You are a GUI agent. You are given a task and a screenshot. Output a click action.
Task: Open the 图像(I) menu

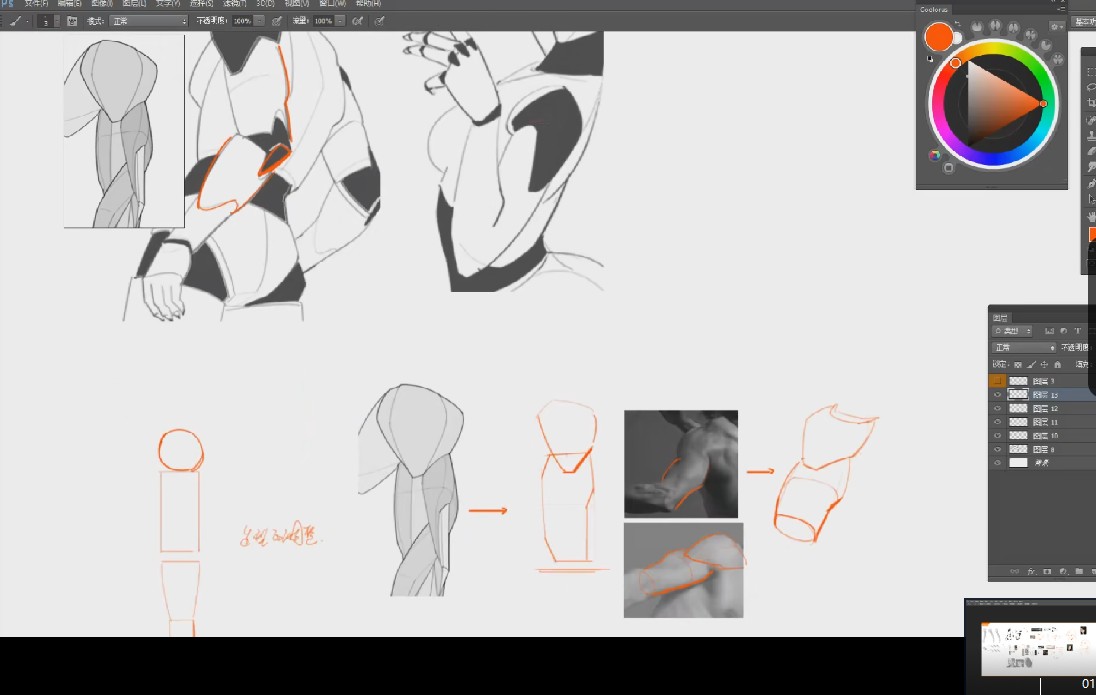point(102,3)
